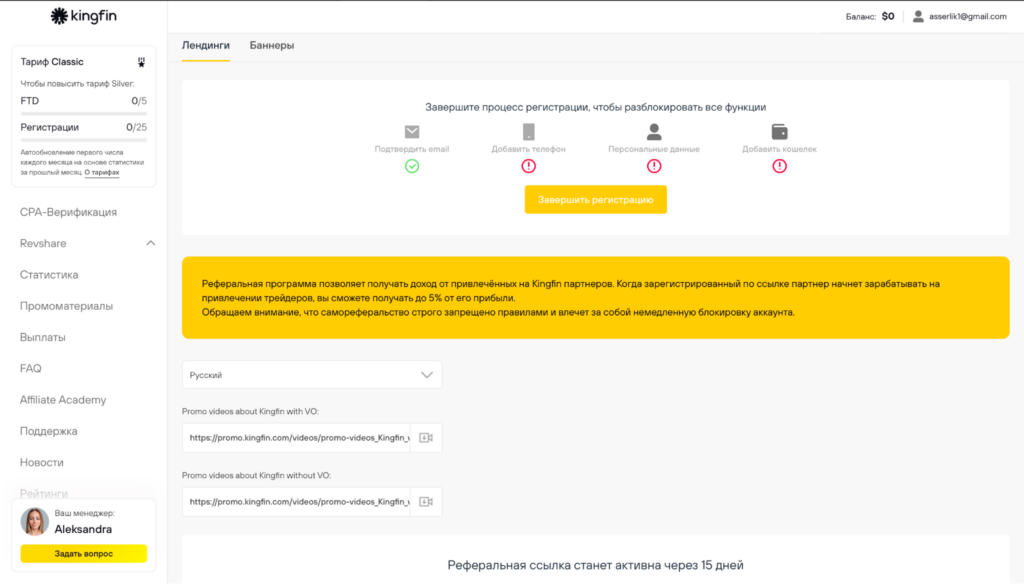Click the manager name Aleksandra
The width and height of the screenshot is (1024, 584).
point(83,529)
